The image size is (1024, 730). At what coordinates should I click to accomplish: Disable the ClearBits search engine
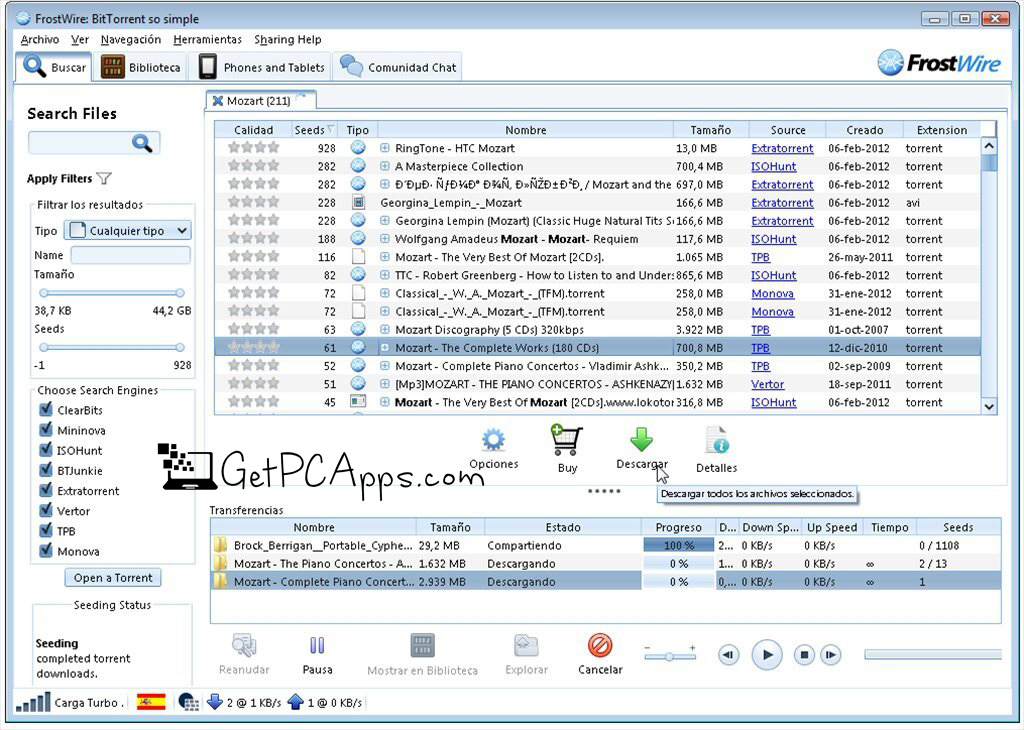[45, 410]
